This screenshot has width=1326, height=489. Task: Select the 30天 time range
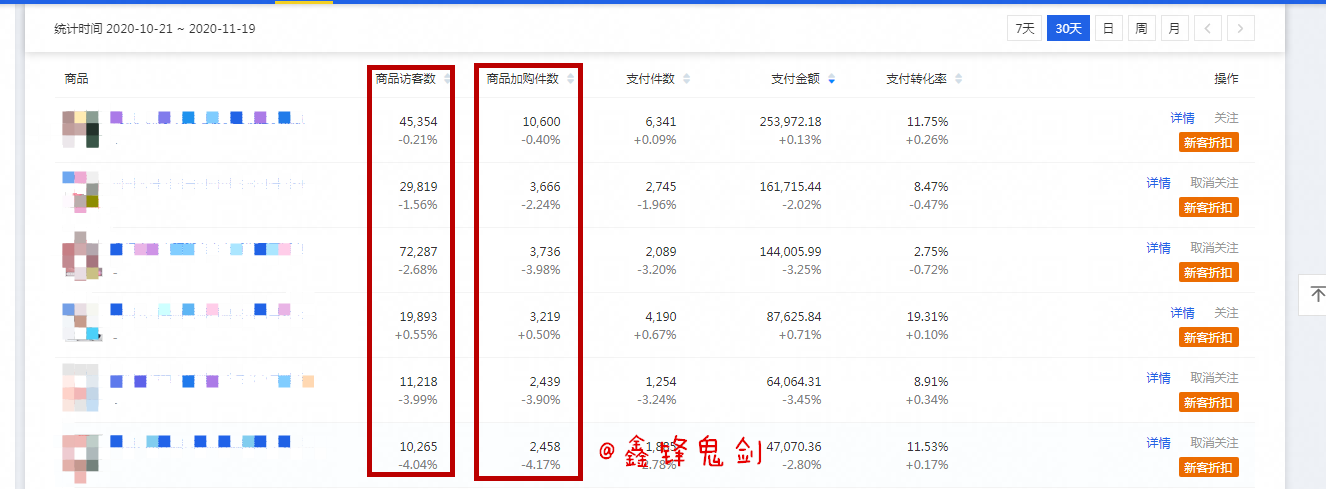[1068, 28]
